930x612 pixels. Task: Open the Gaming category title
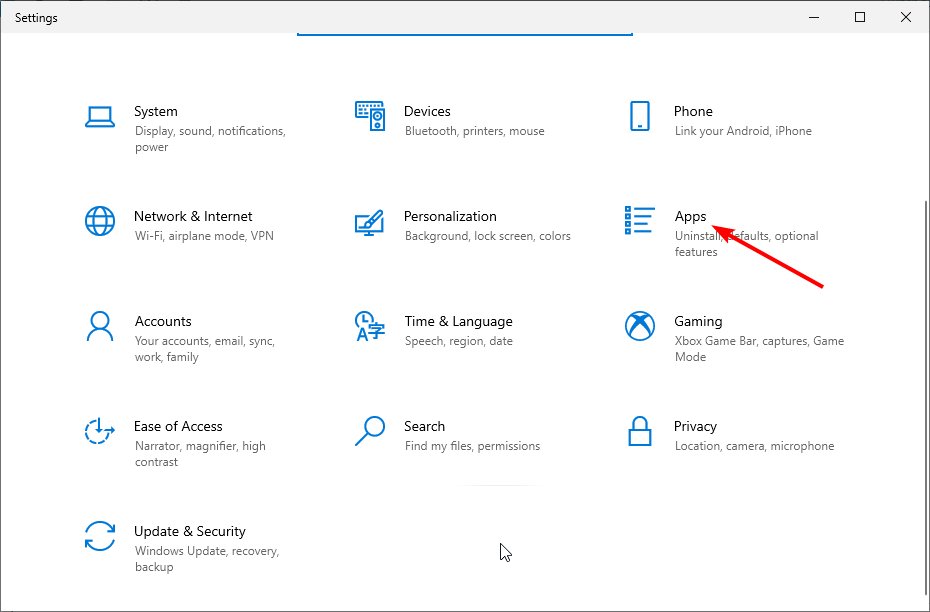click(698, 321)
